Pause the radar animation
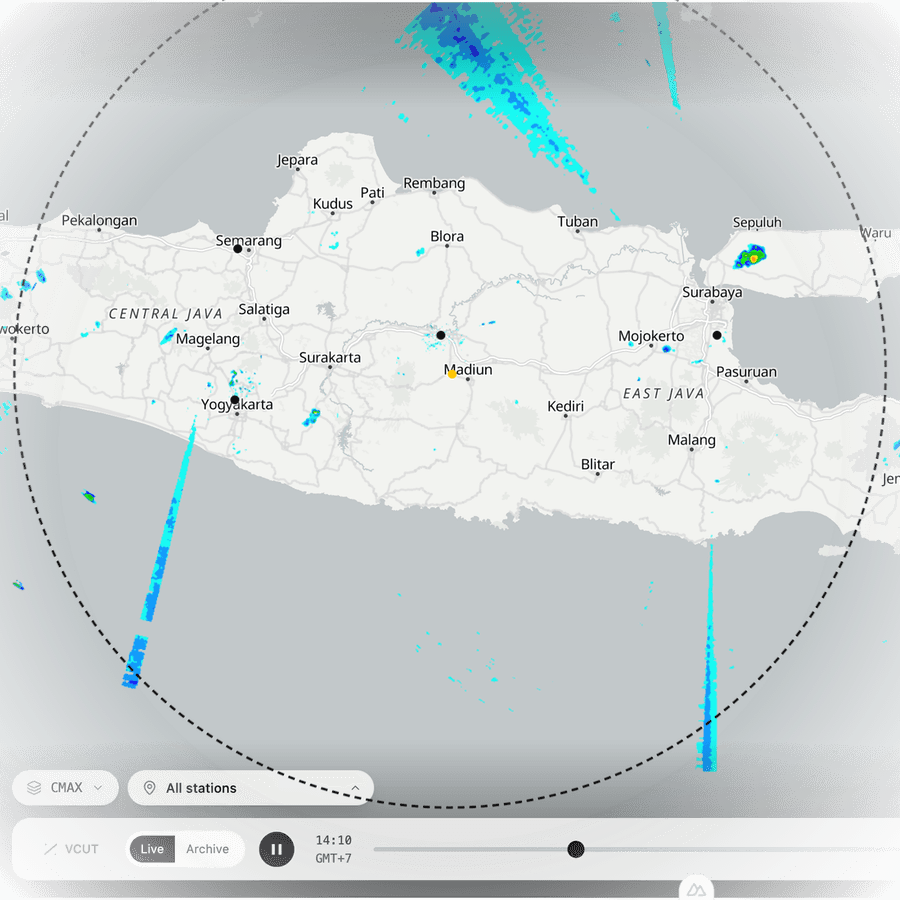The height and width of the screenshot is (900, 900). [277, 849]
